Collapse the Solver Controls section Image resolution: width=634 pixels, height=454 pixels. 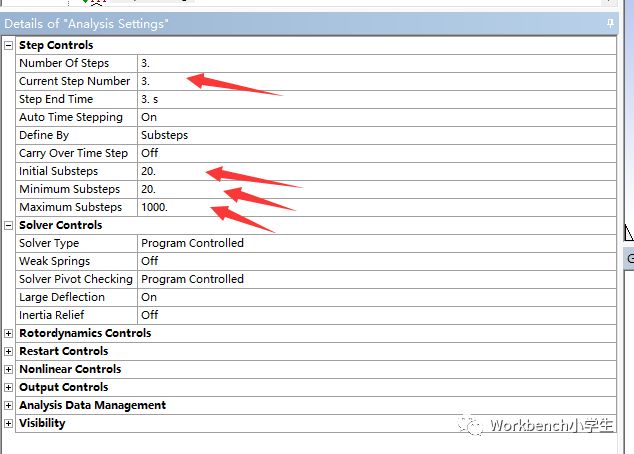[8, 225]
